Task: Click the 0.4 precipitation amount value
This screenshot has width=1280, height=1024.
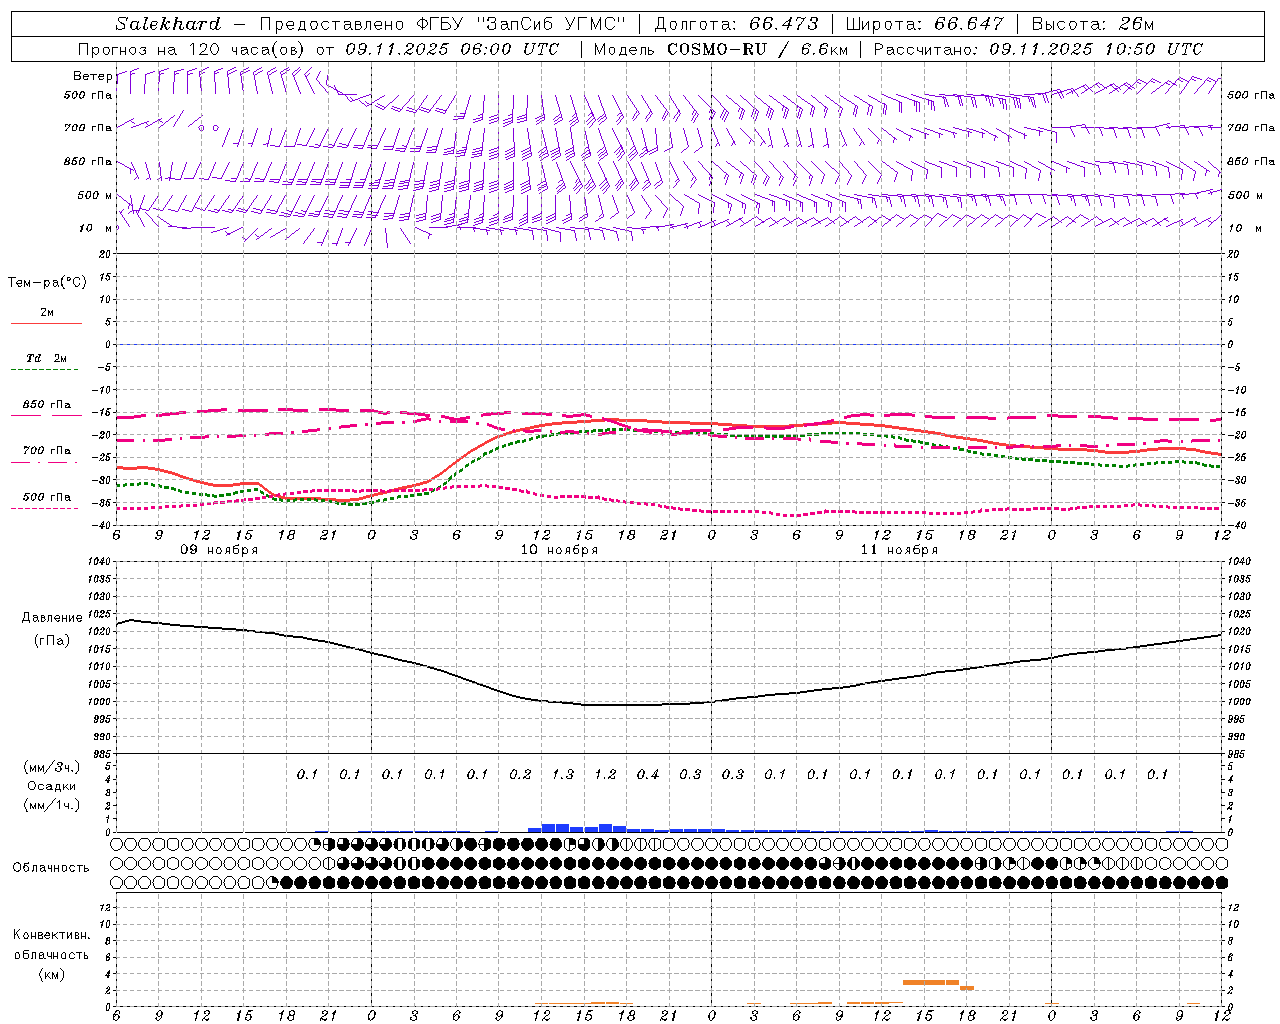Action: [x=648, y=774]
